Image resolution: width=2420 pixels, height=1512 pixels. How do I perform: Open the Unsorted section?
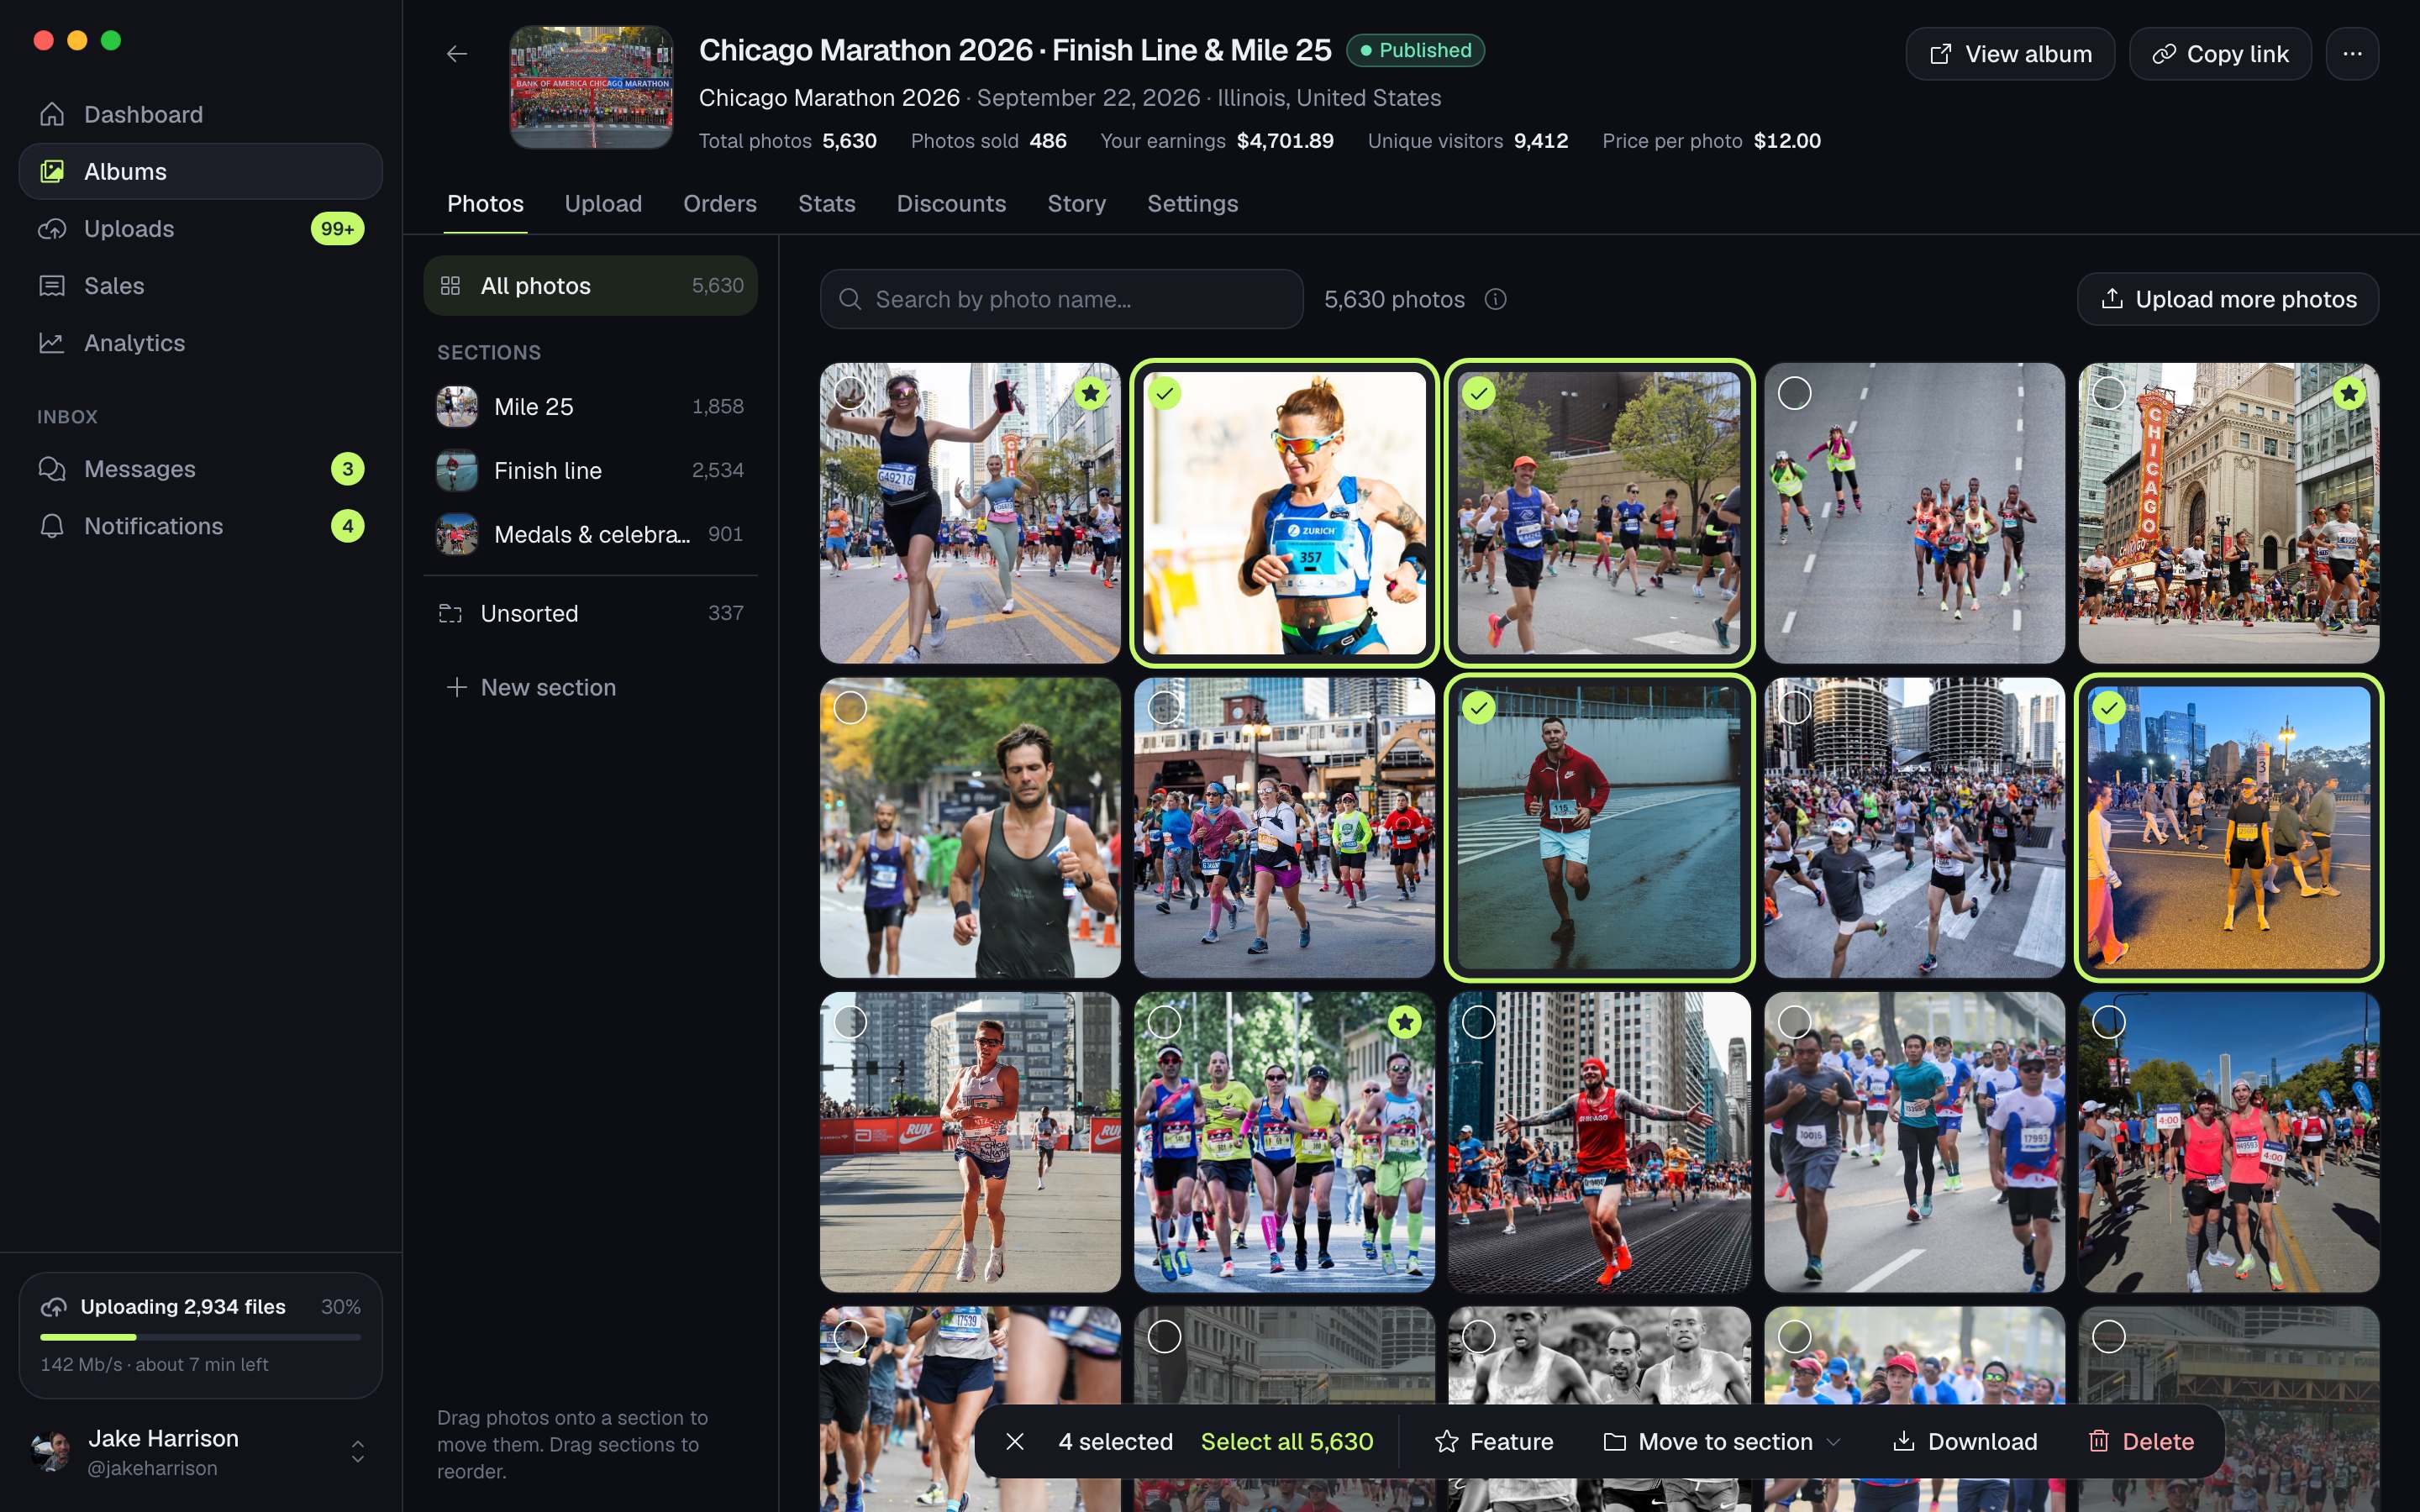(591, 613)
